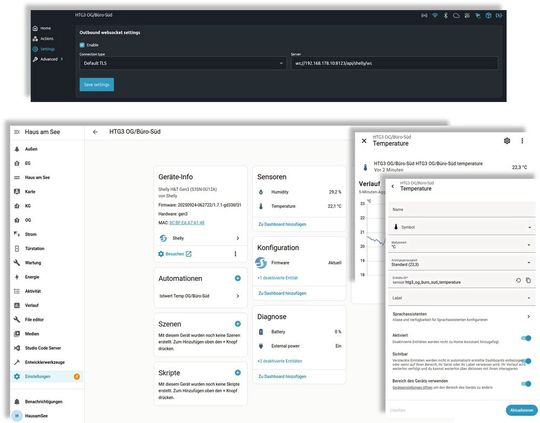Open Home in the Shelly web interface
The height and width of the screenshot is (423, 540).
click(42, 28)
